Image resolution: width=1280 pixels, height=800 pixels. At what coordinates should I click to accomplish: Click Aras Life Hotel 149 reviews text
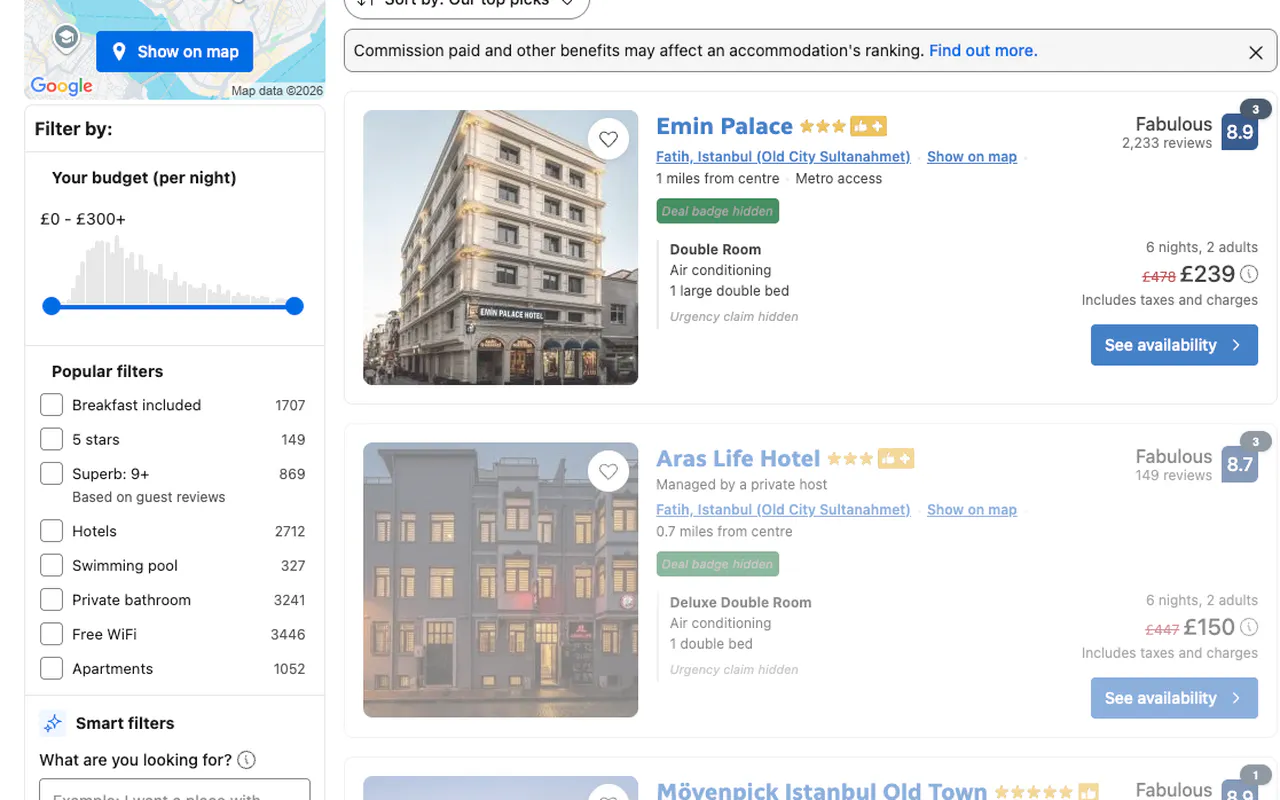[x=1174, y=475]
